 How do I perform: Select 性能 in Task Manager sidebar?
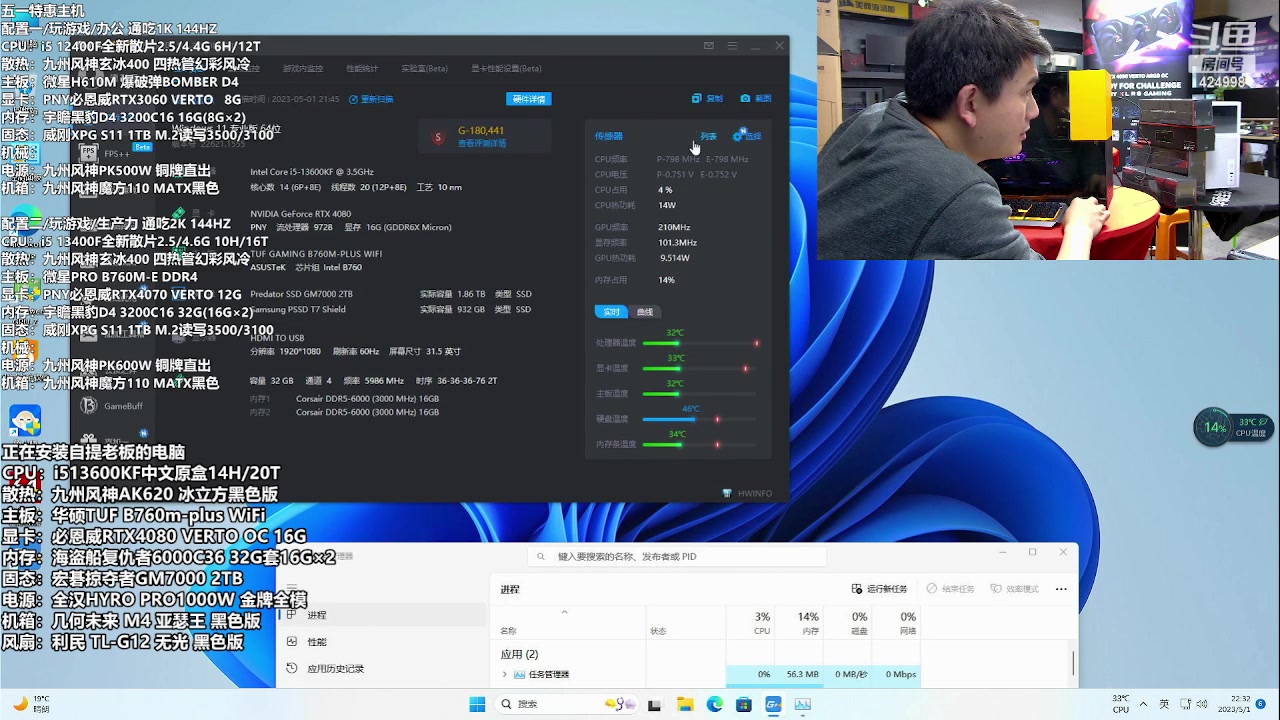[383, 642]
